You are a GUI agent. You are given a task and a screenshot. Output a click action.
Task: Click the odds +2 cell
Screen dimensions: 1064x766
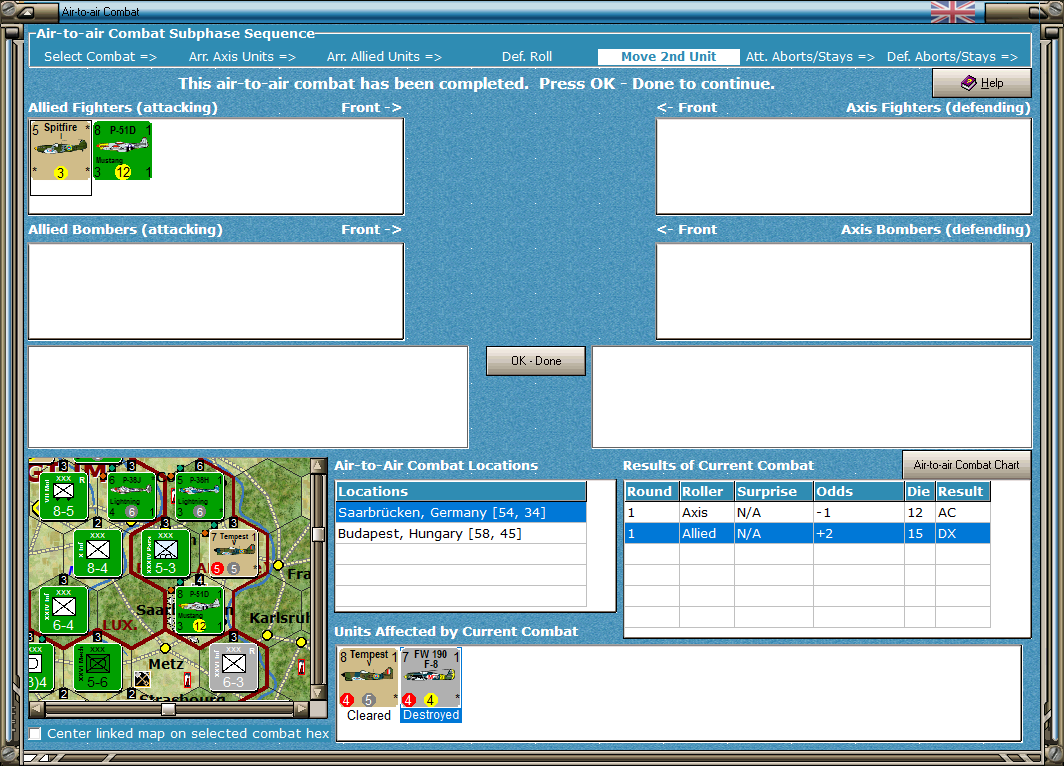click(x=858, y=533)
